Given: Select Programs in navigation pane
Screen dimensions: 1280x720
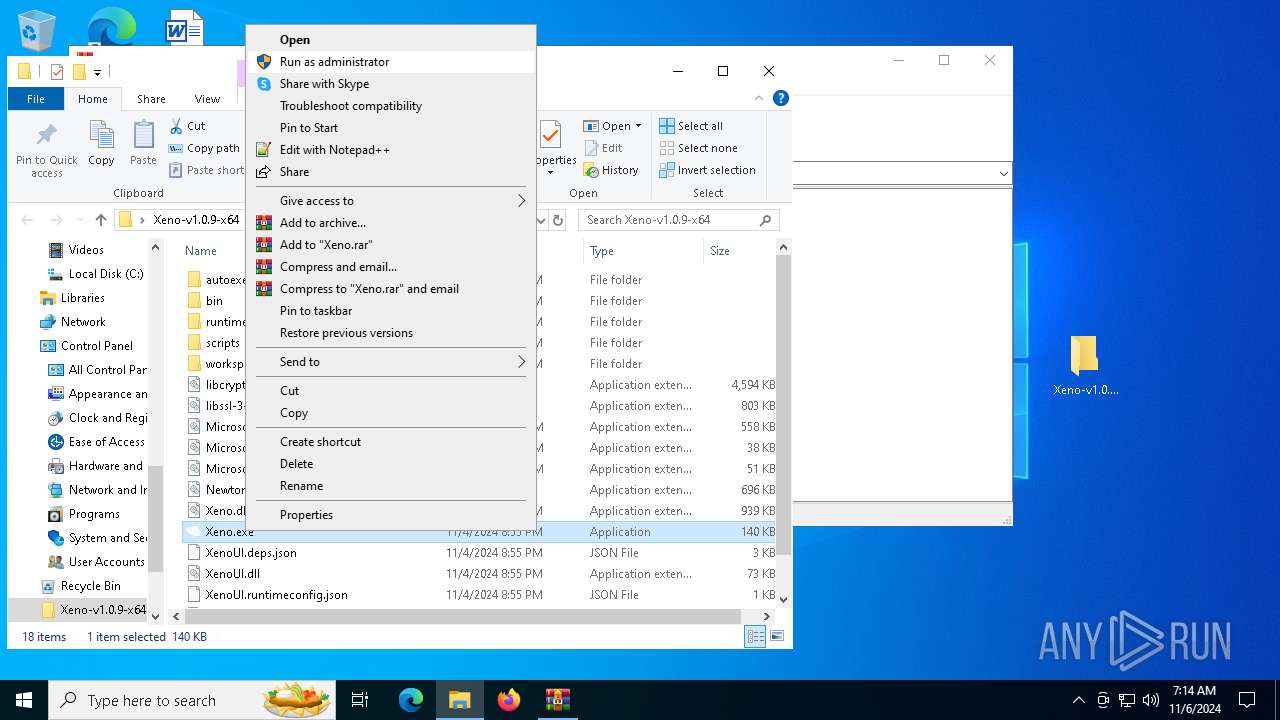Looking at the screenshot, I should [x=84, y=514].
